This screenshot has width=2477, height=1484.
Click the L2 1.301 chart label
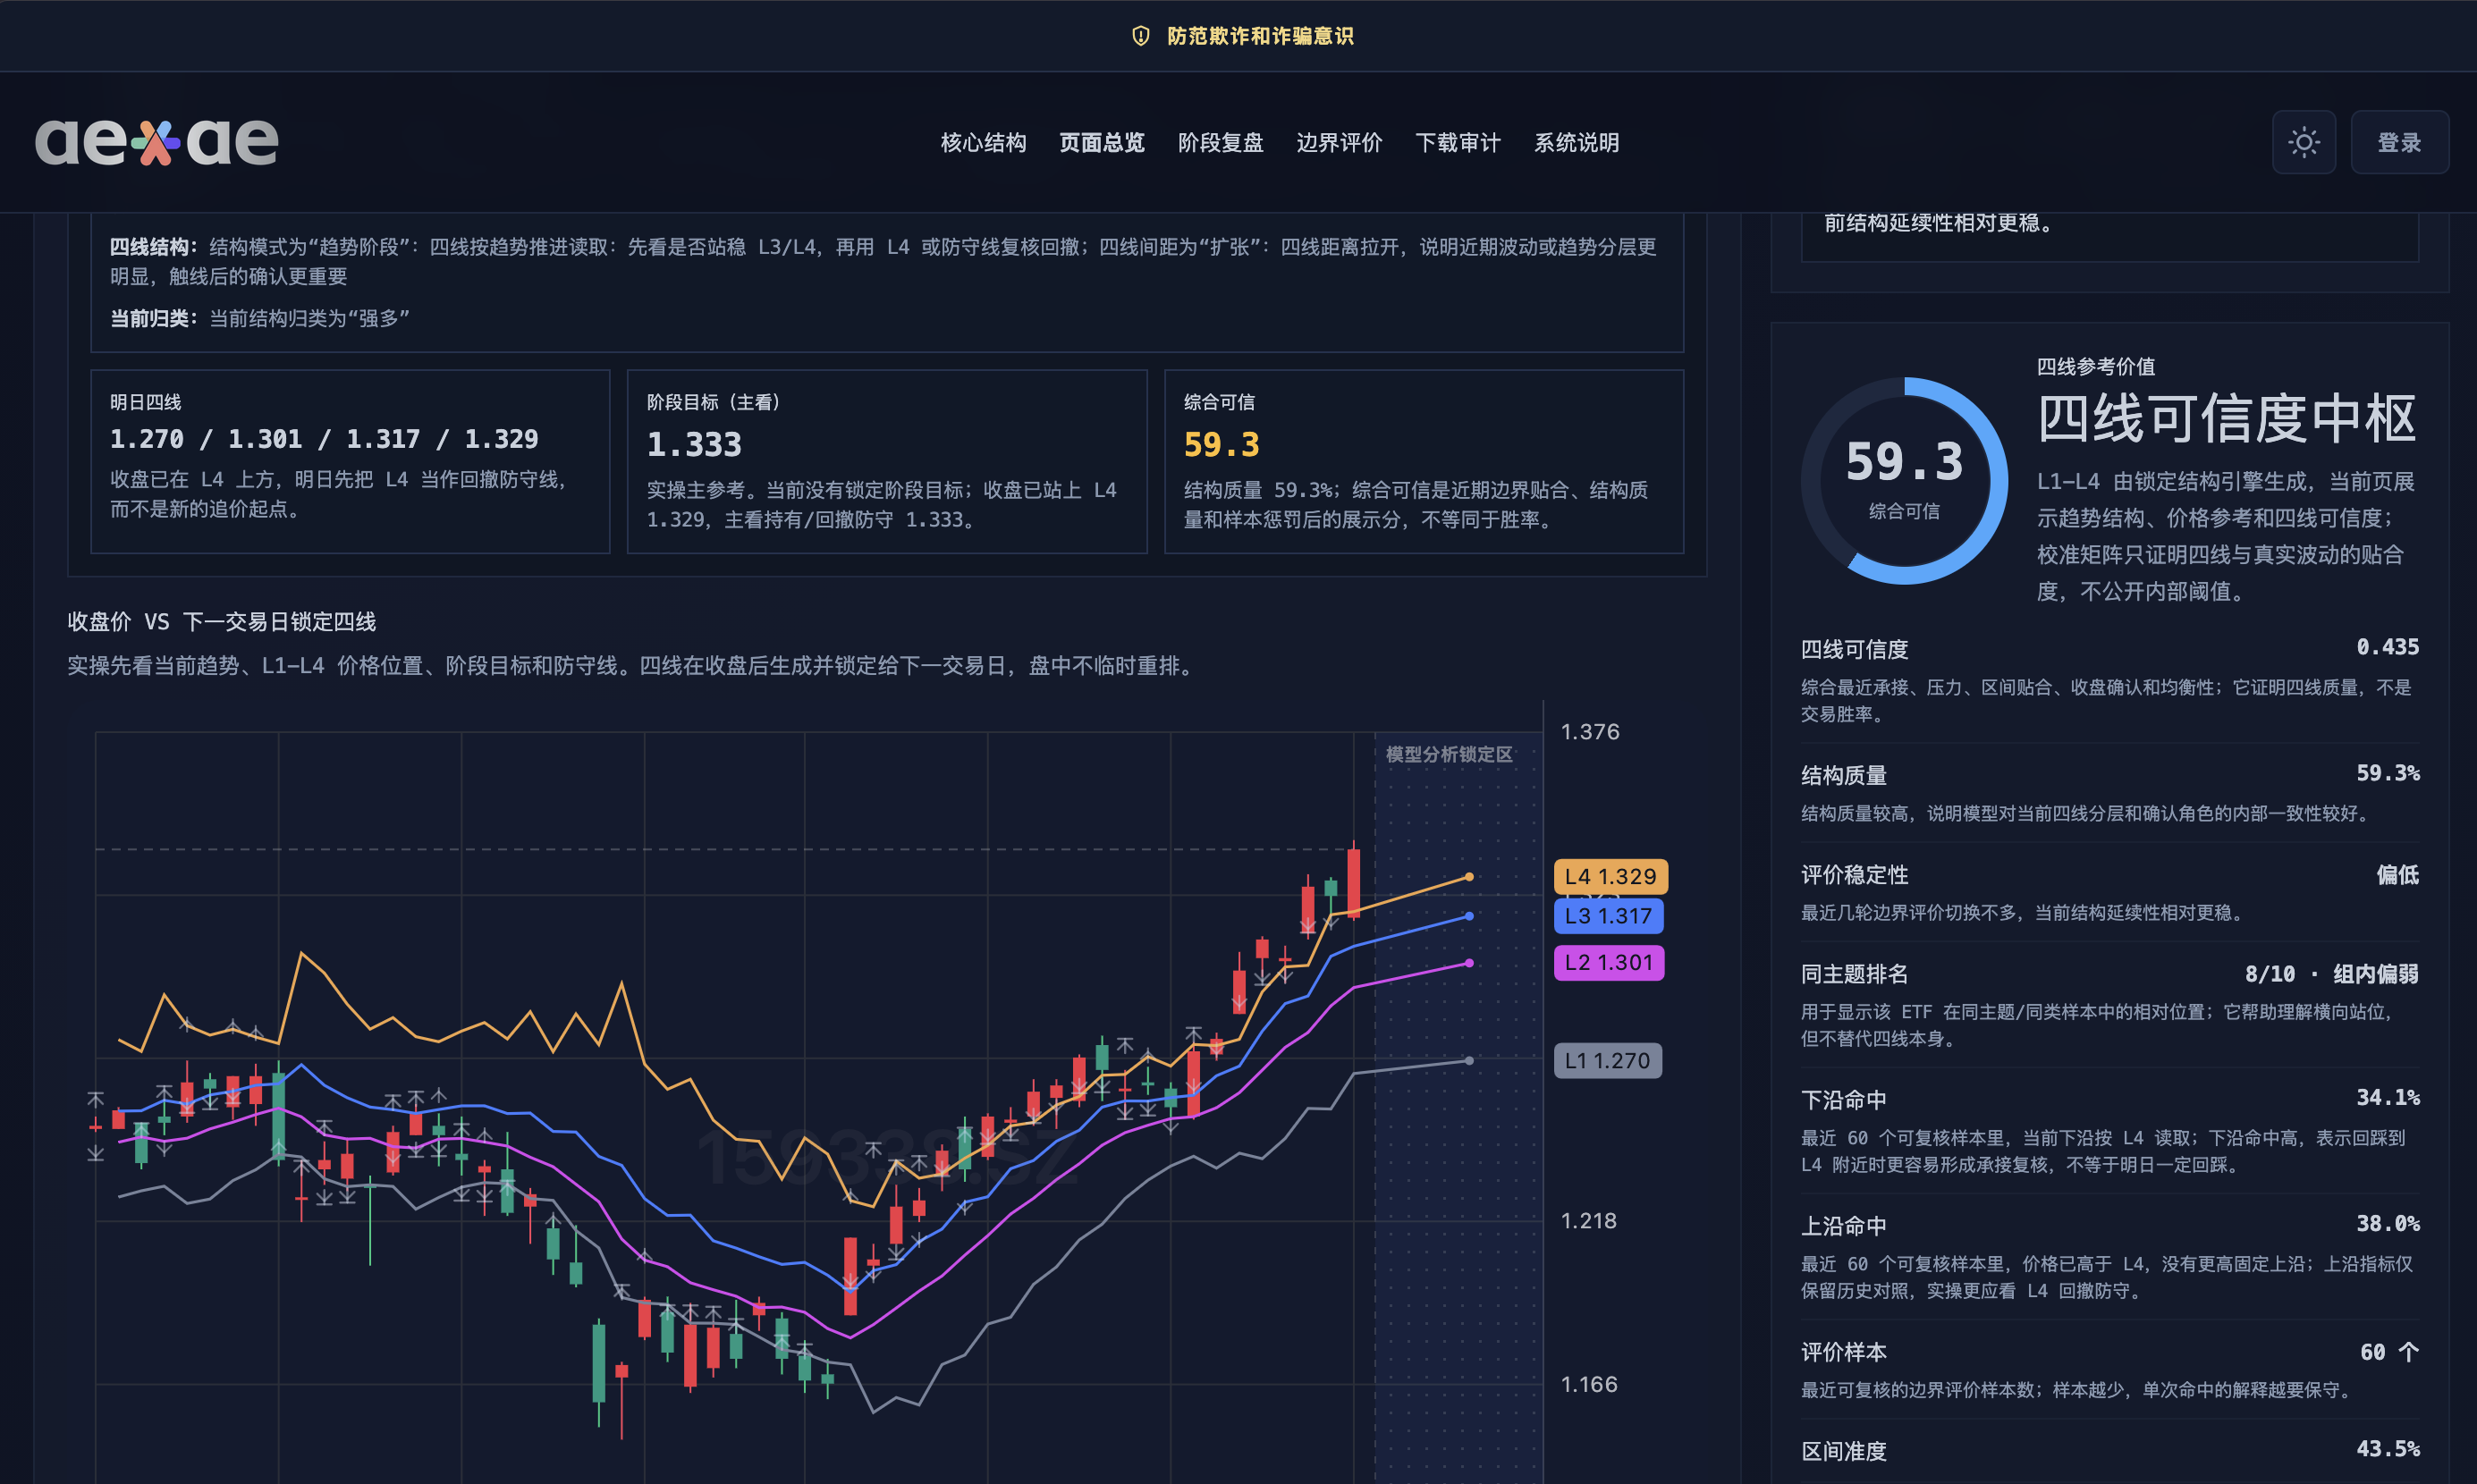tap(1608, 962)
